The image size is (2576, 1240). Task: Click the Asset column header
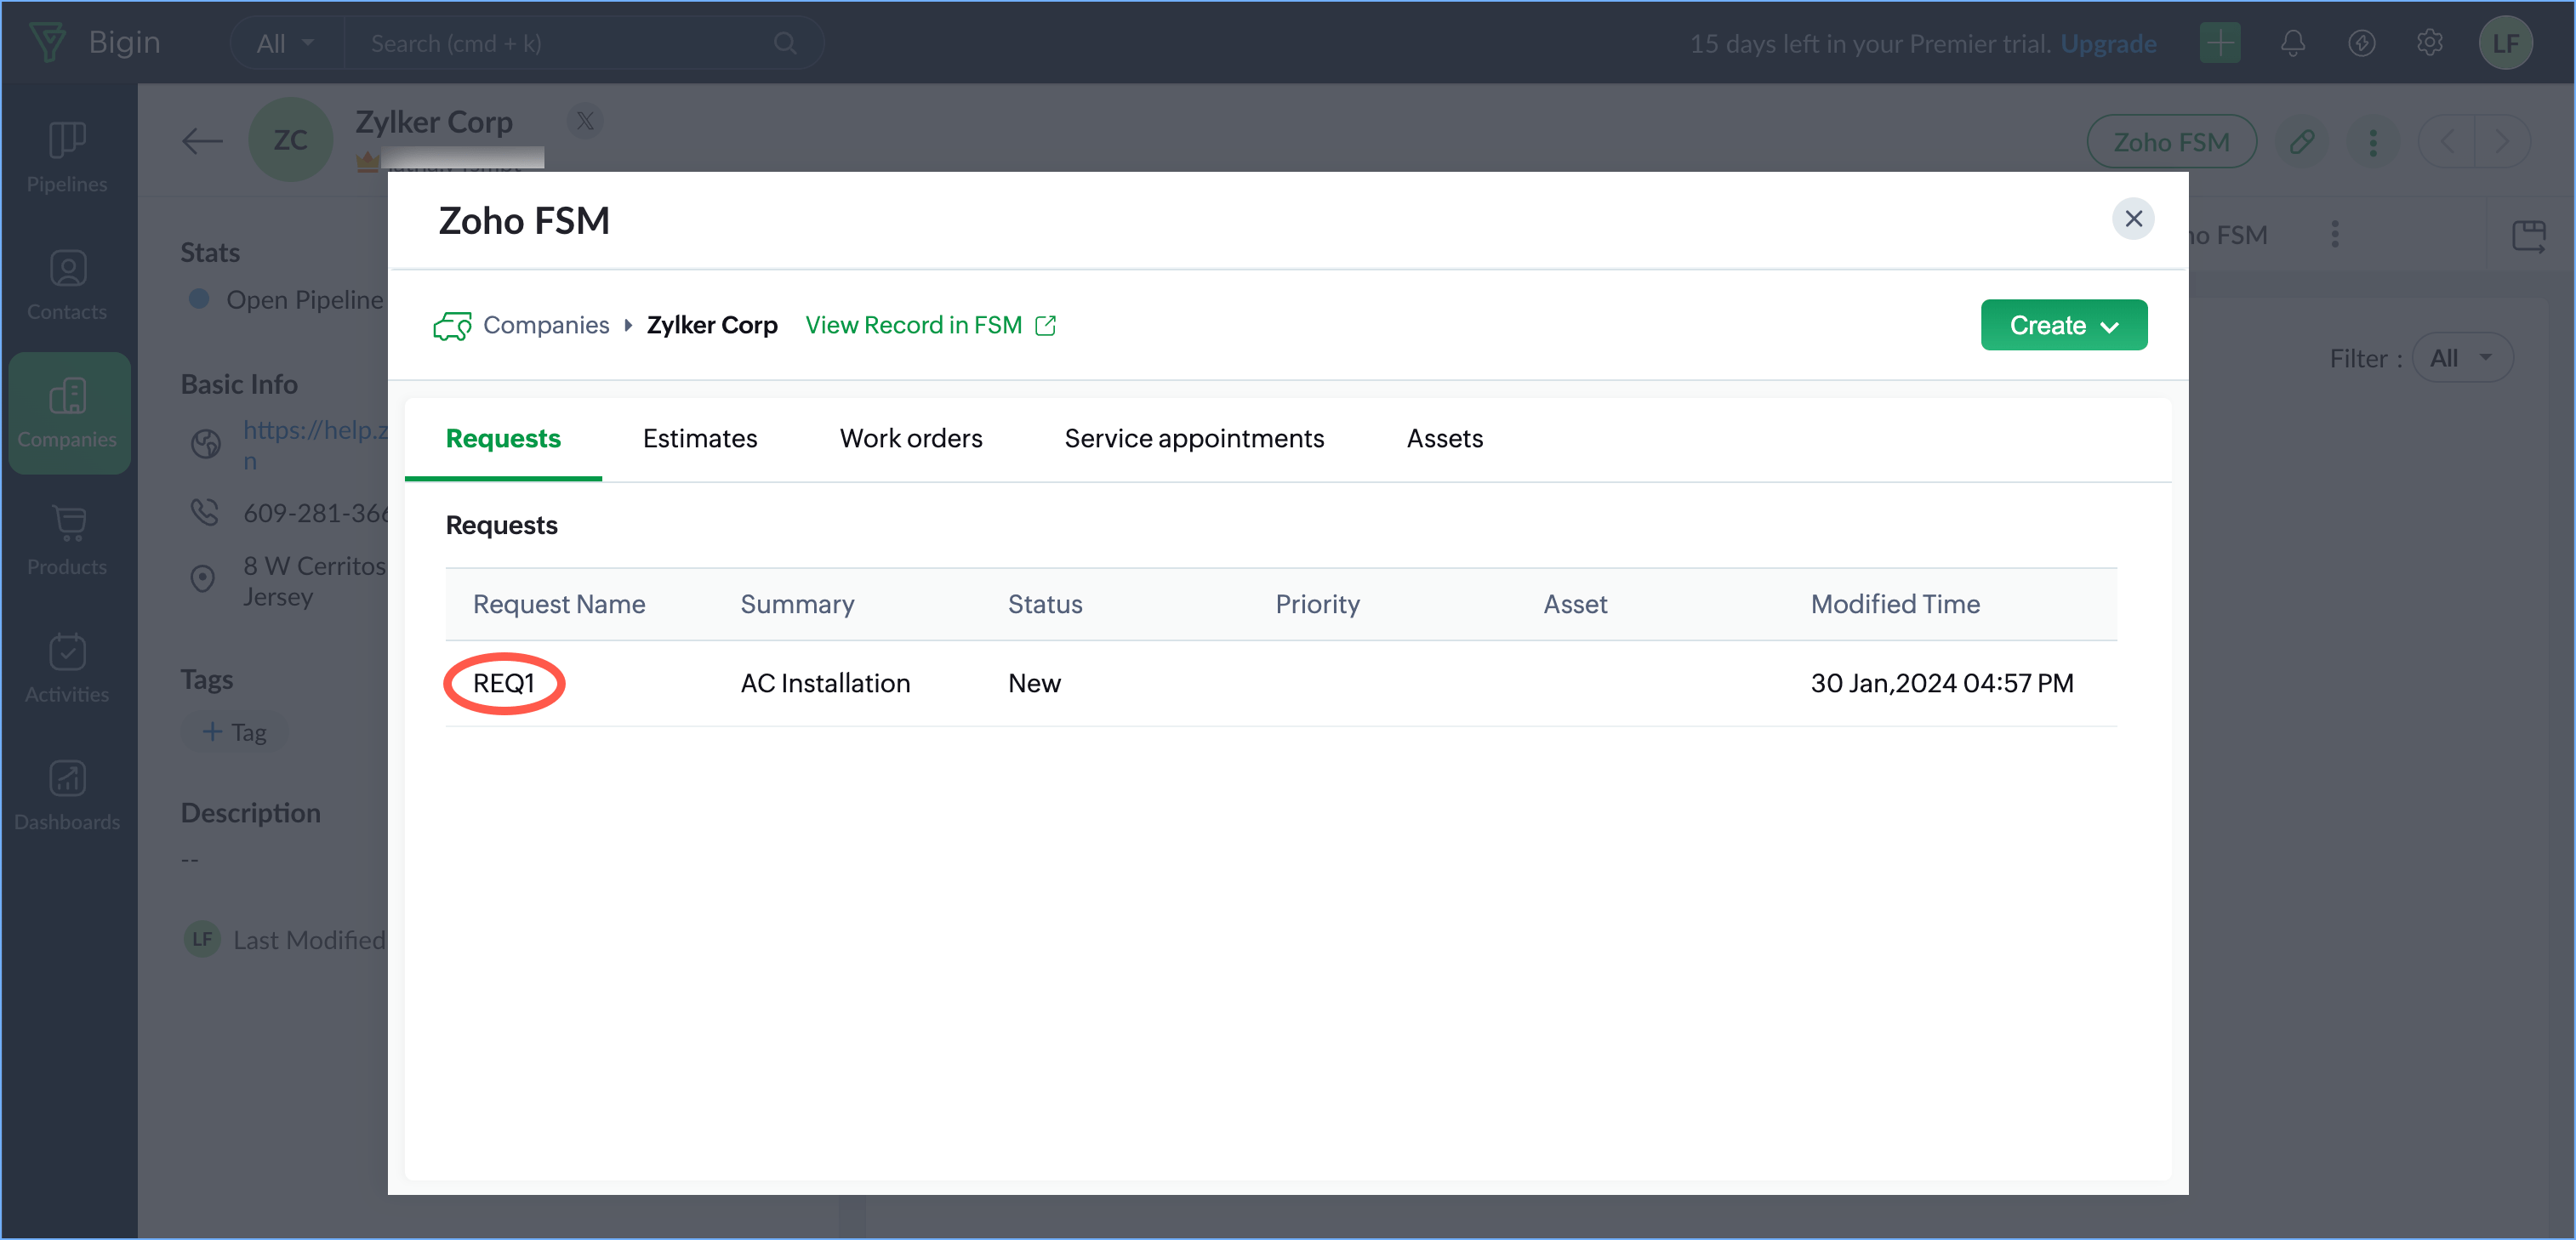[x=1575, y=604]
